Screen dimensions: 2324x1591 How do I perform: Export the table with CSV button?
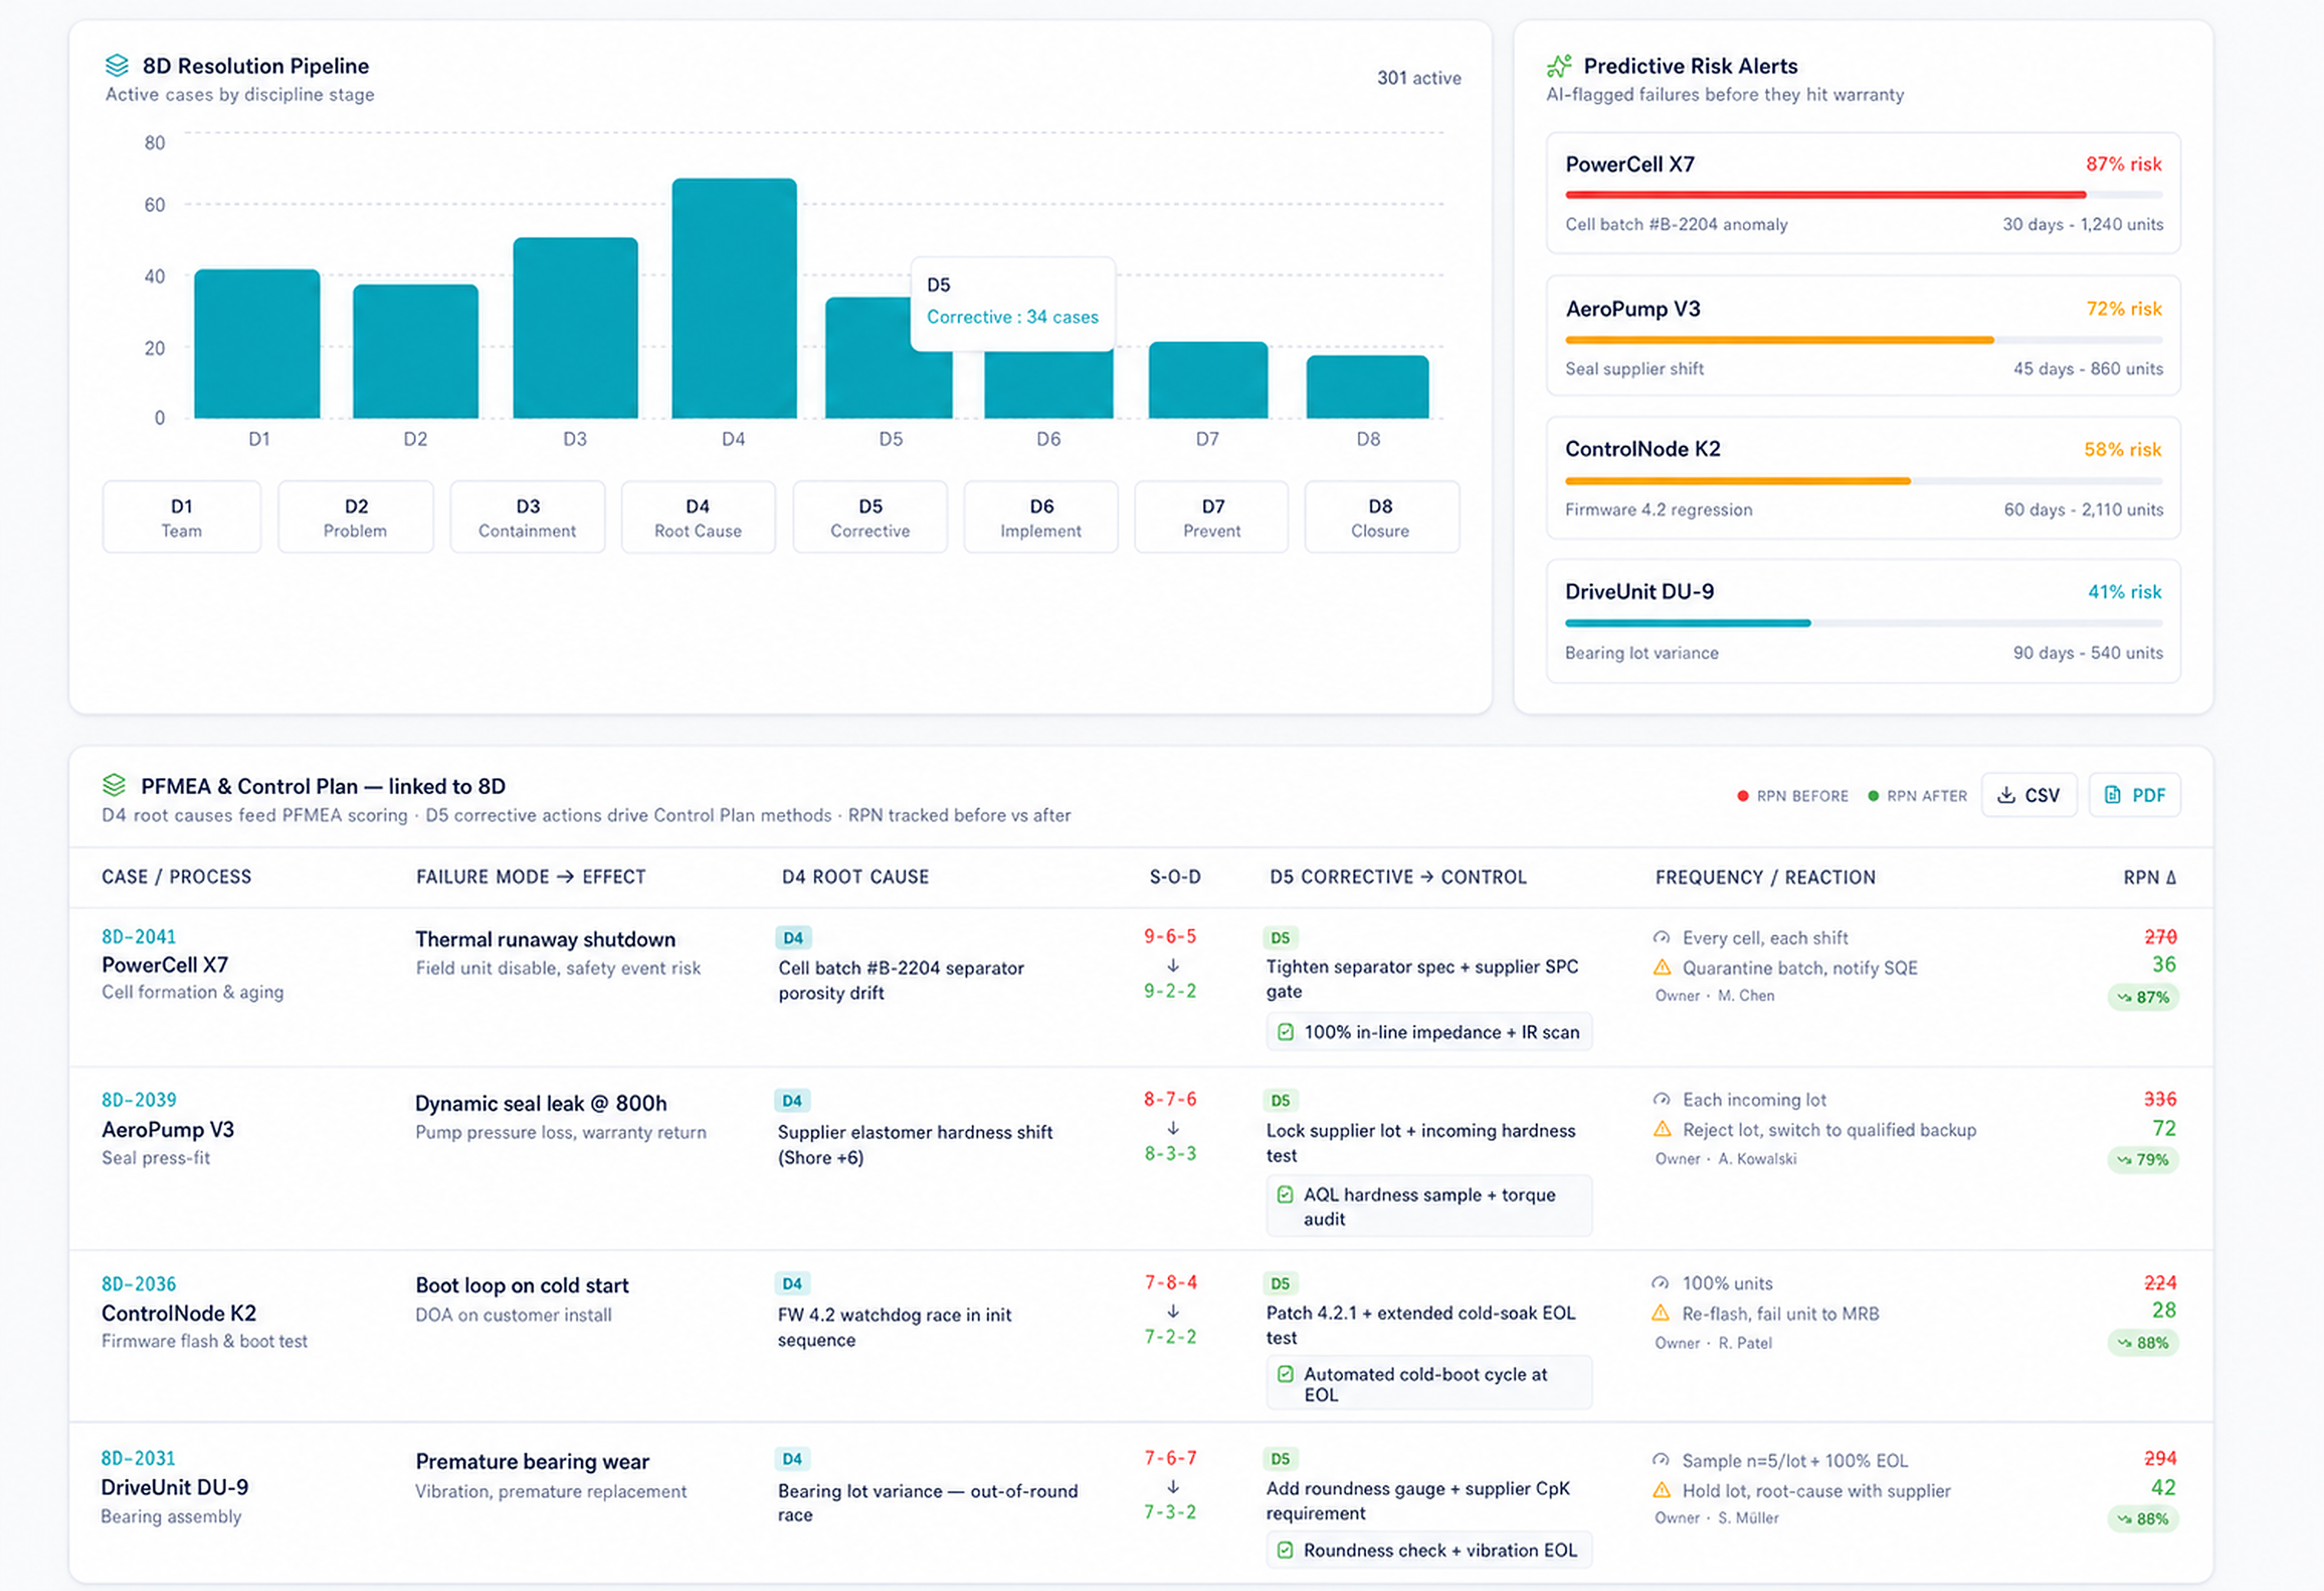click(2029, 795)
